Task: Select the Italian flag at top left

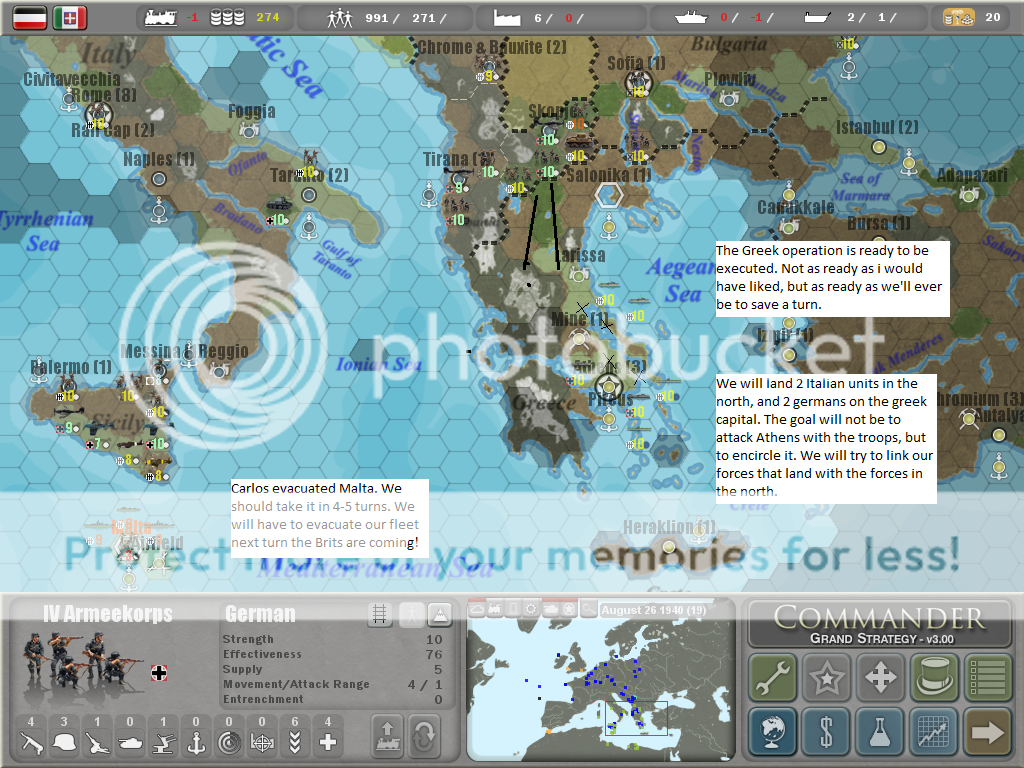Action: [x=69, y=17]
